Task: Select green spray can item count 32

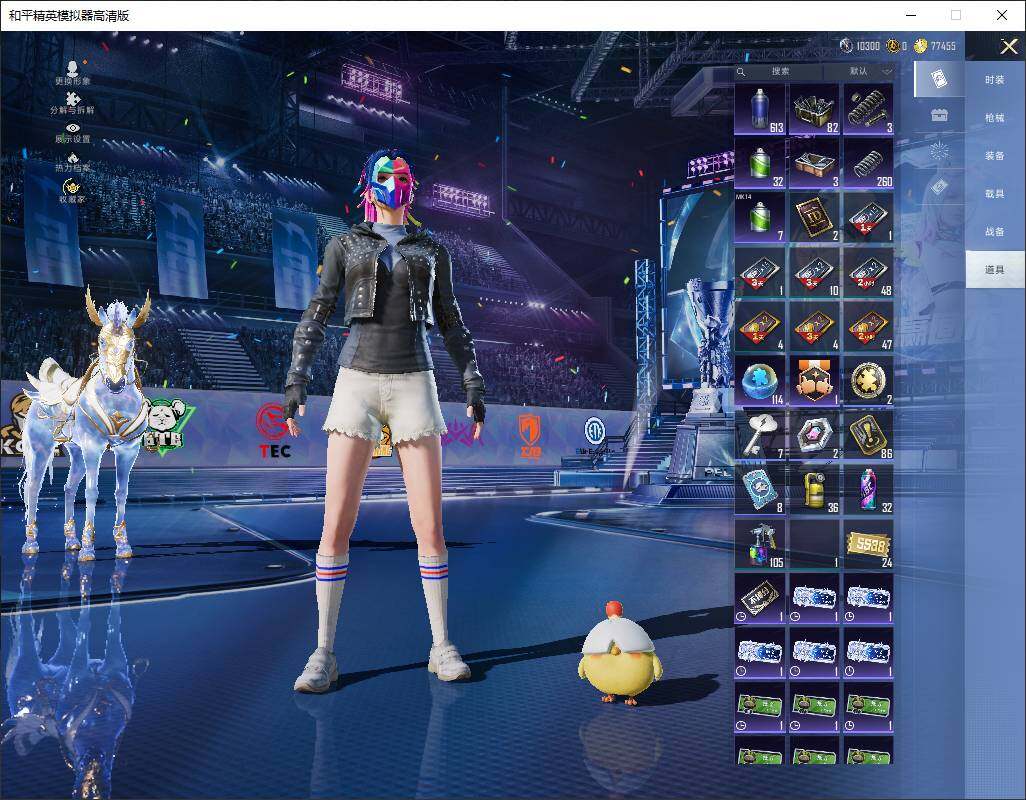Action: 760,163
